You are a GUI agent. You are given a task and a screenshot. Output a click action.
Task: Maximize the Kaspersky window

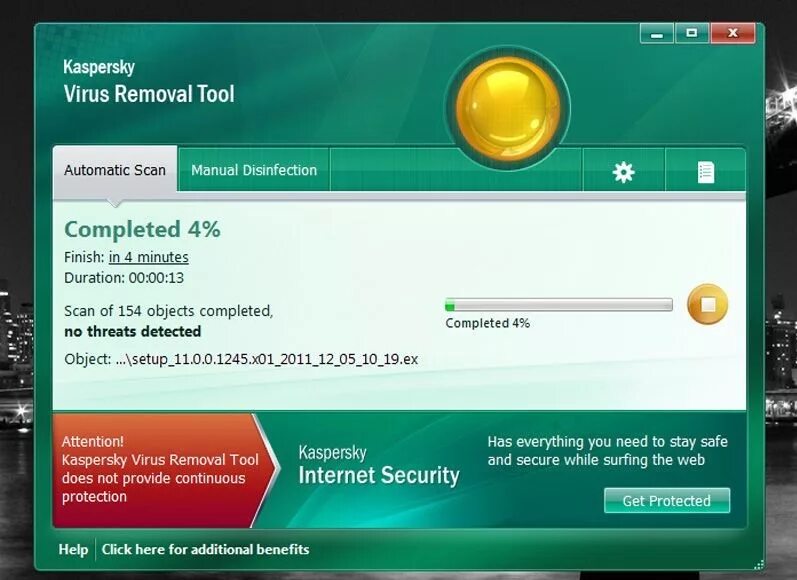click(x=692, y=34)
